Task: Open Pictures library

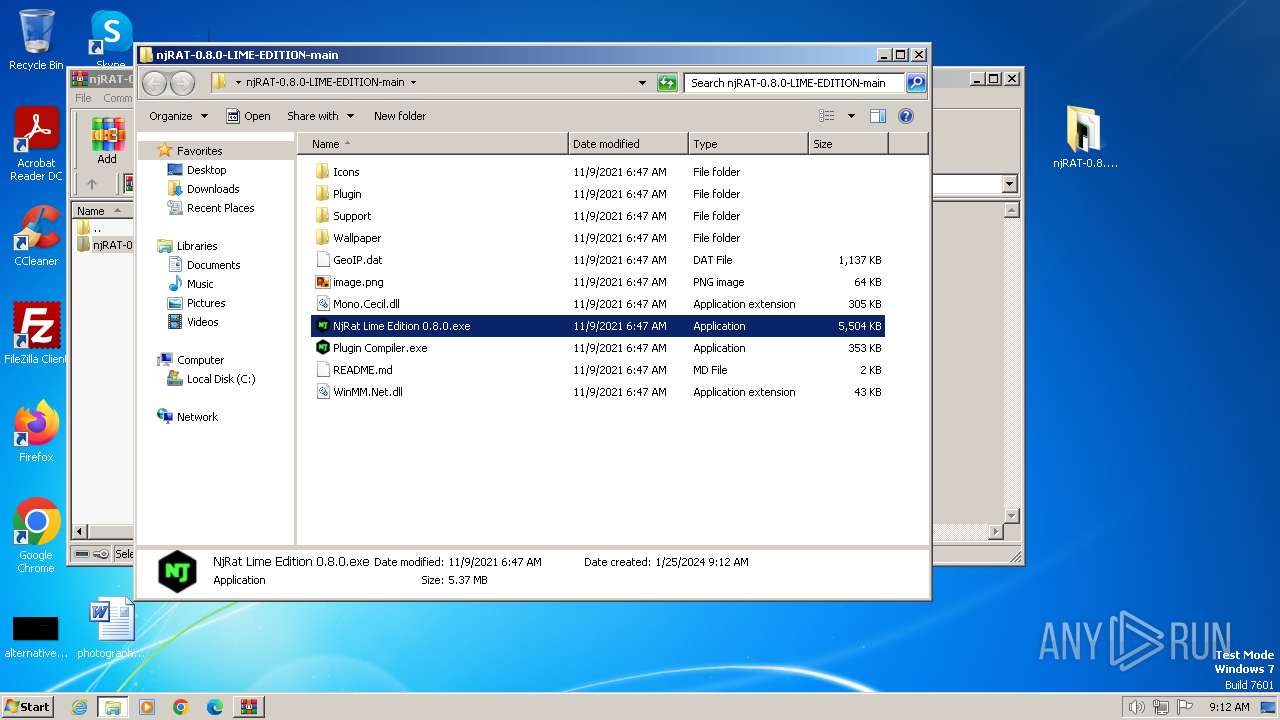Action: (x=206, y=303)
